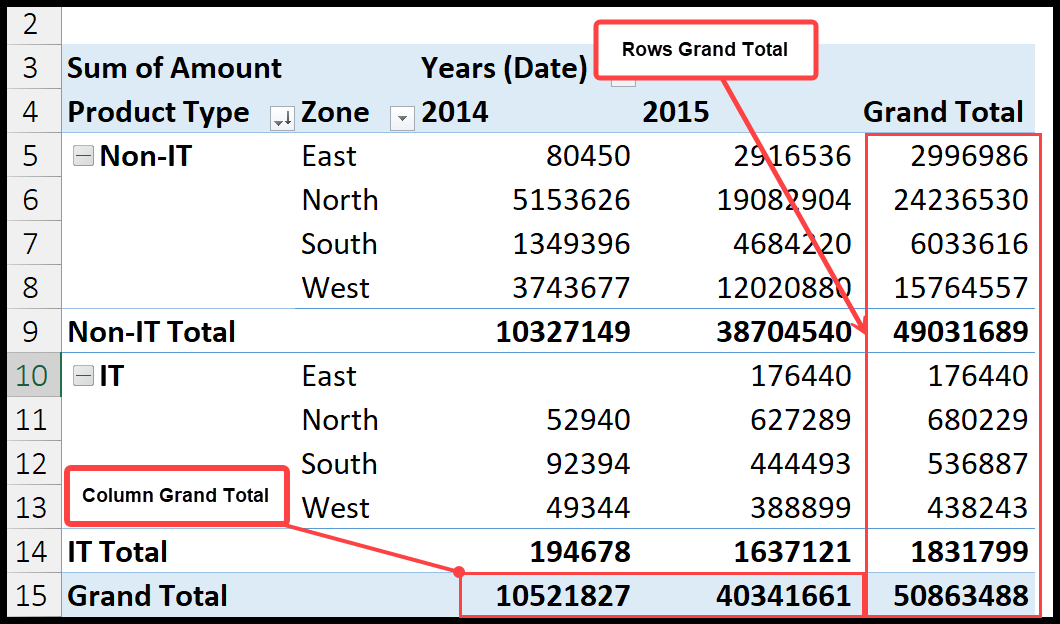Click the 2015 column header
Image resolution: width=1060 pixels, height=624 pixels.
[676, 112]
